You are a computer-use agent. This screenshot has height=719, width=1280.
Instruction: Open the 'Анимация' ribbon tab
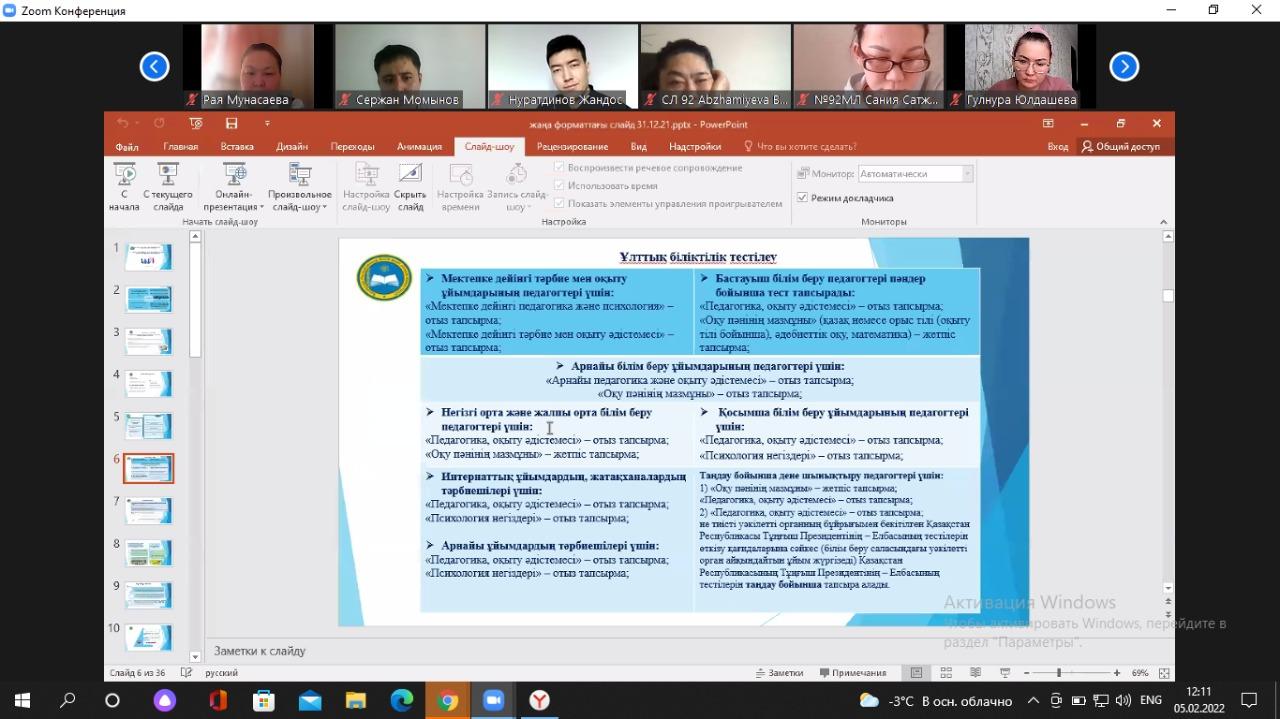coord(419,147)
